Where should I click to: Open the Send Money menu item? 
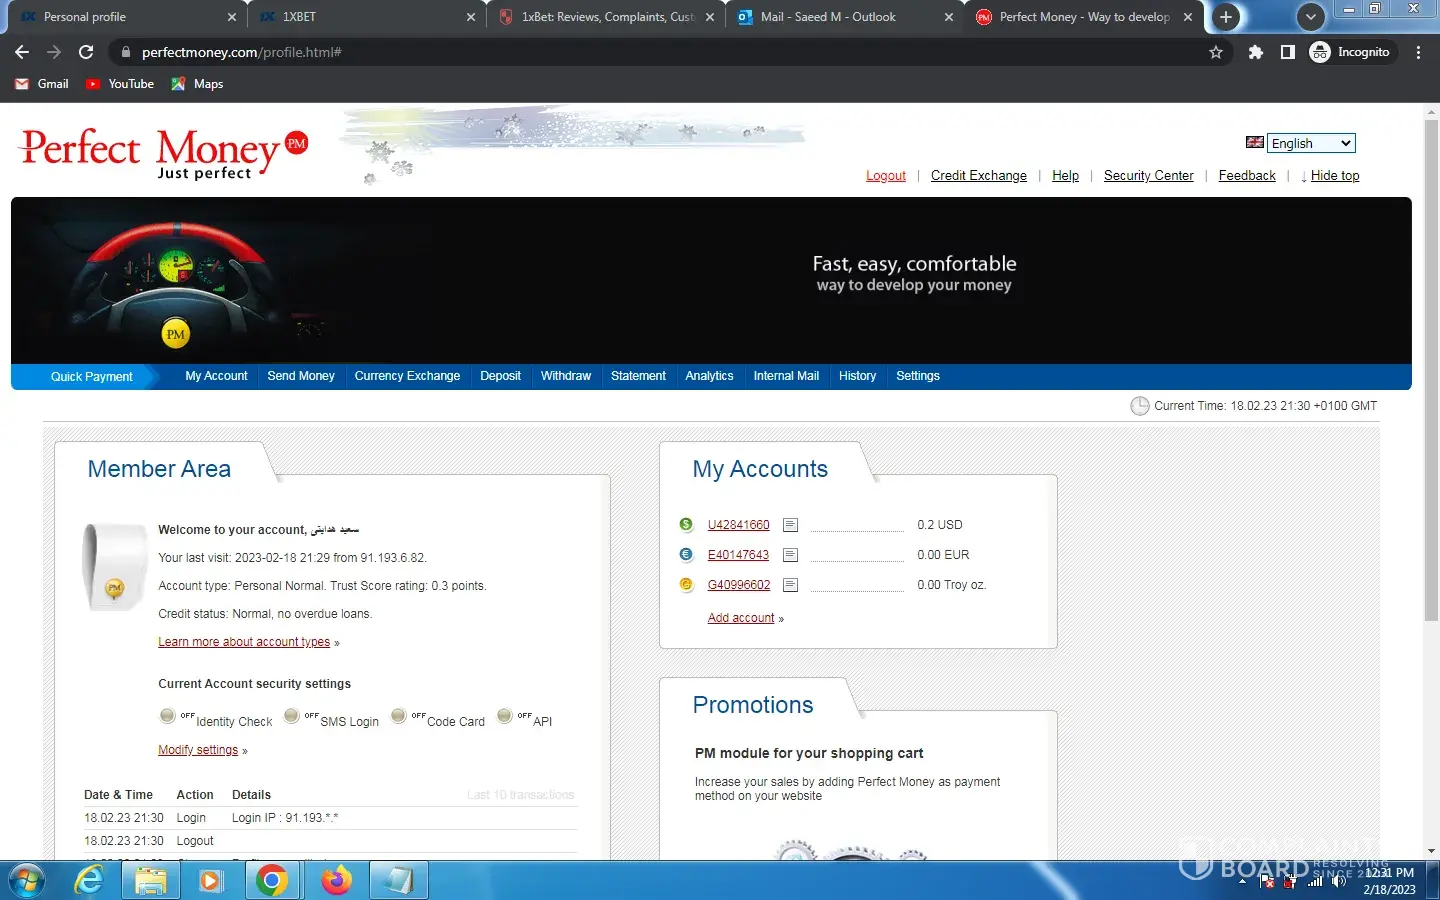[300, 376]
